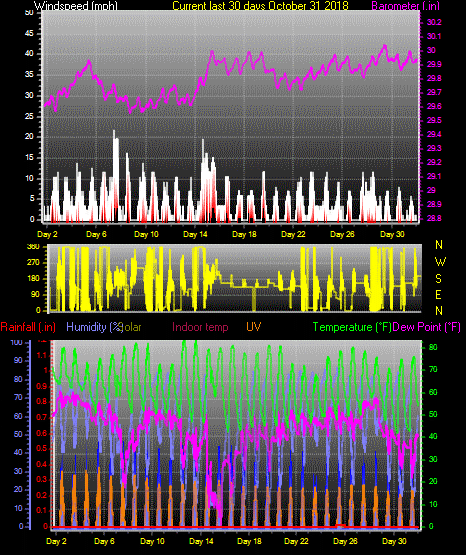Screen dimensions: 466x555
Task: Click 'Day 18' under the windspeed chart
Action: pos(244,234)
